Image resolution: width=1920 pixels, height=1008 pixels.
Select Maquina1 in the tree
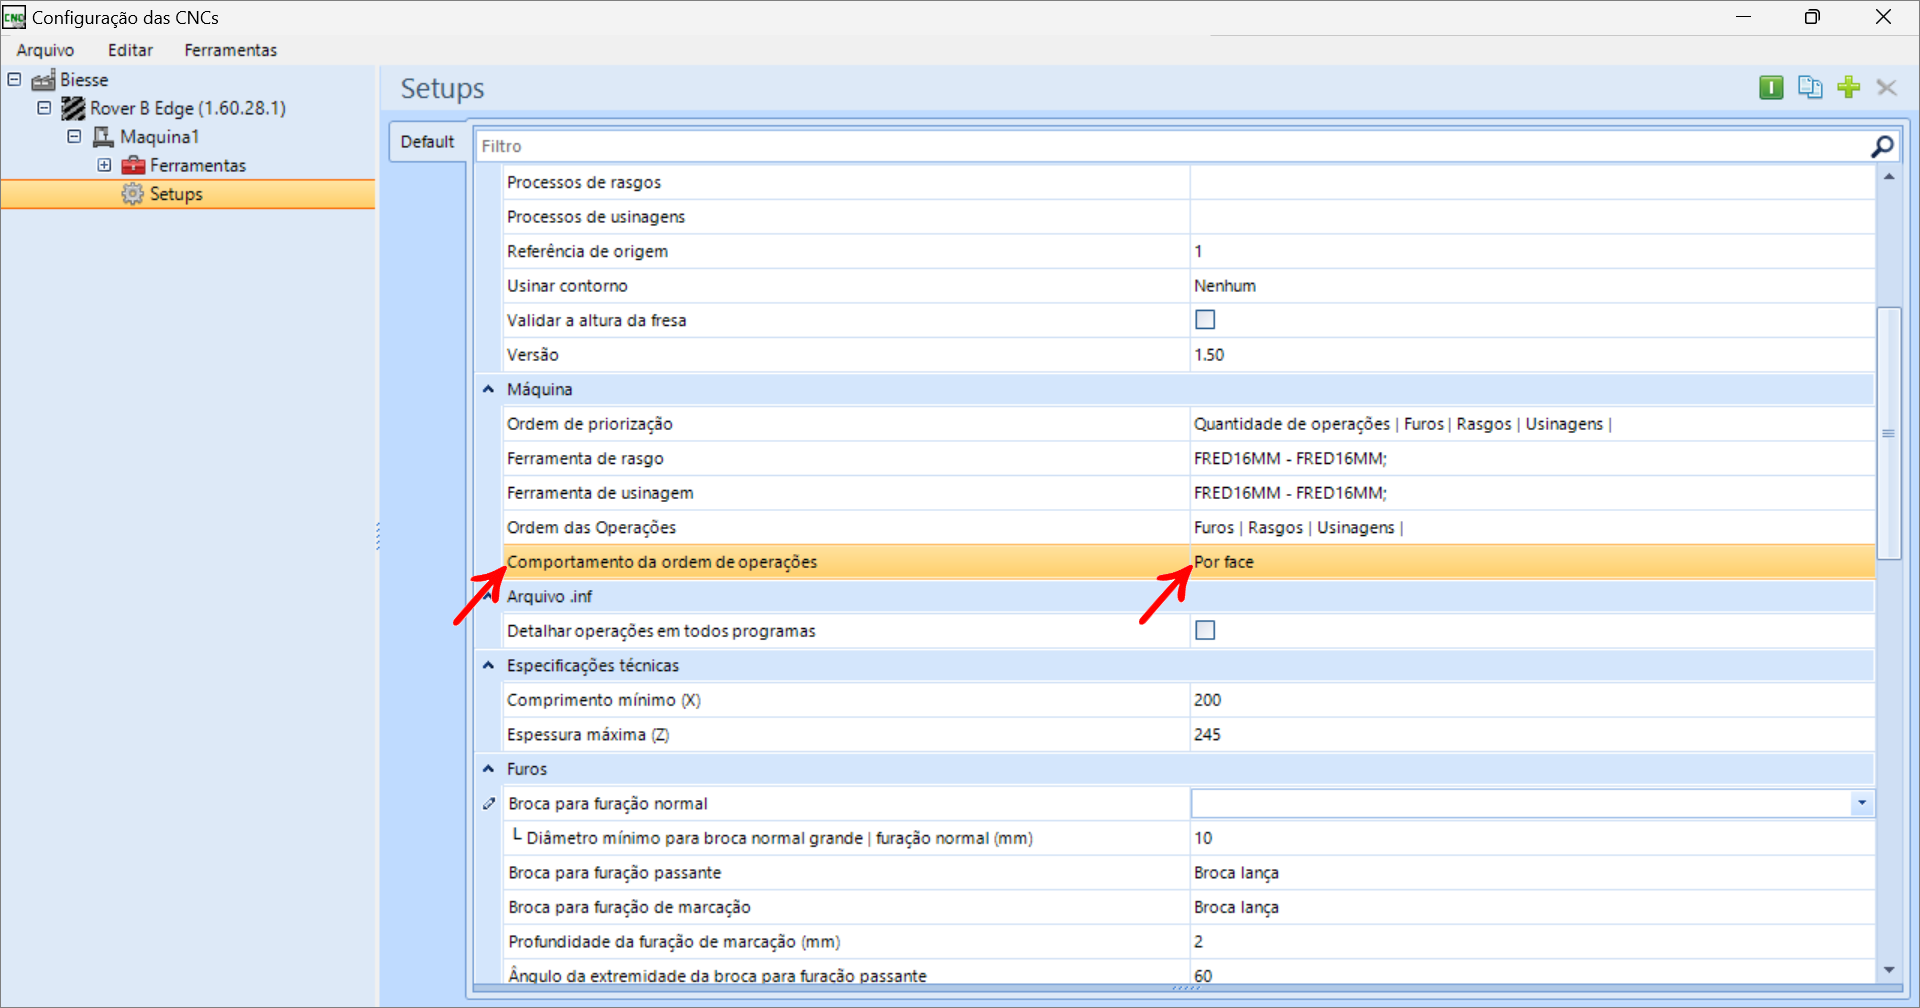pyautogui.click(x=159, y=137)
